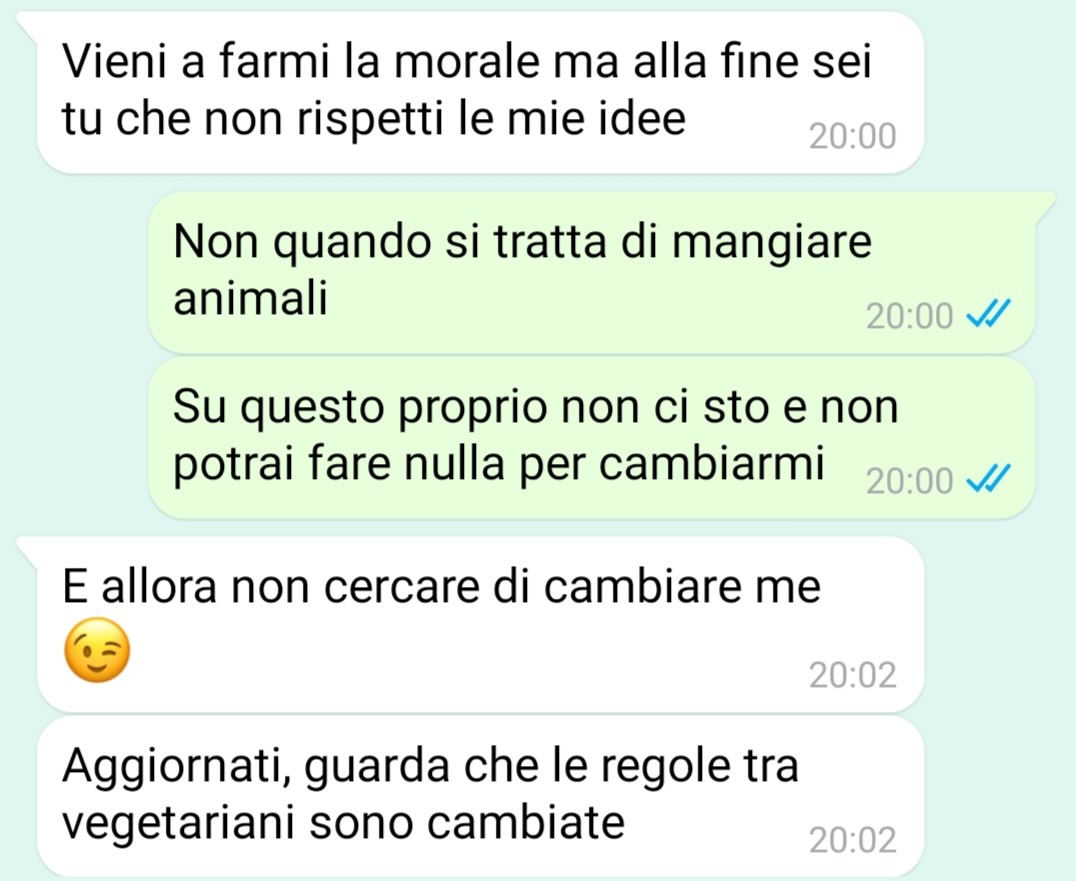Click 20:00 timestamp on 'animali' message
1076x881 pixels.
click(x=909, y=316)
